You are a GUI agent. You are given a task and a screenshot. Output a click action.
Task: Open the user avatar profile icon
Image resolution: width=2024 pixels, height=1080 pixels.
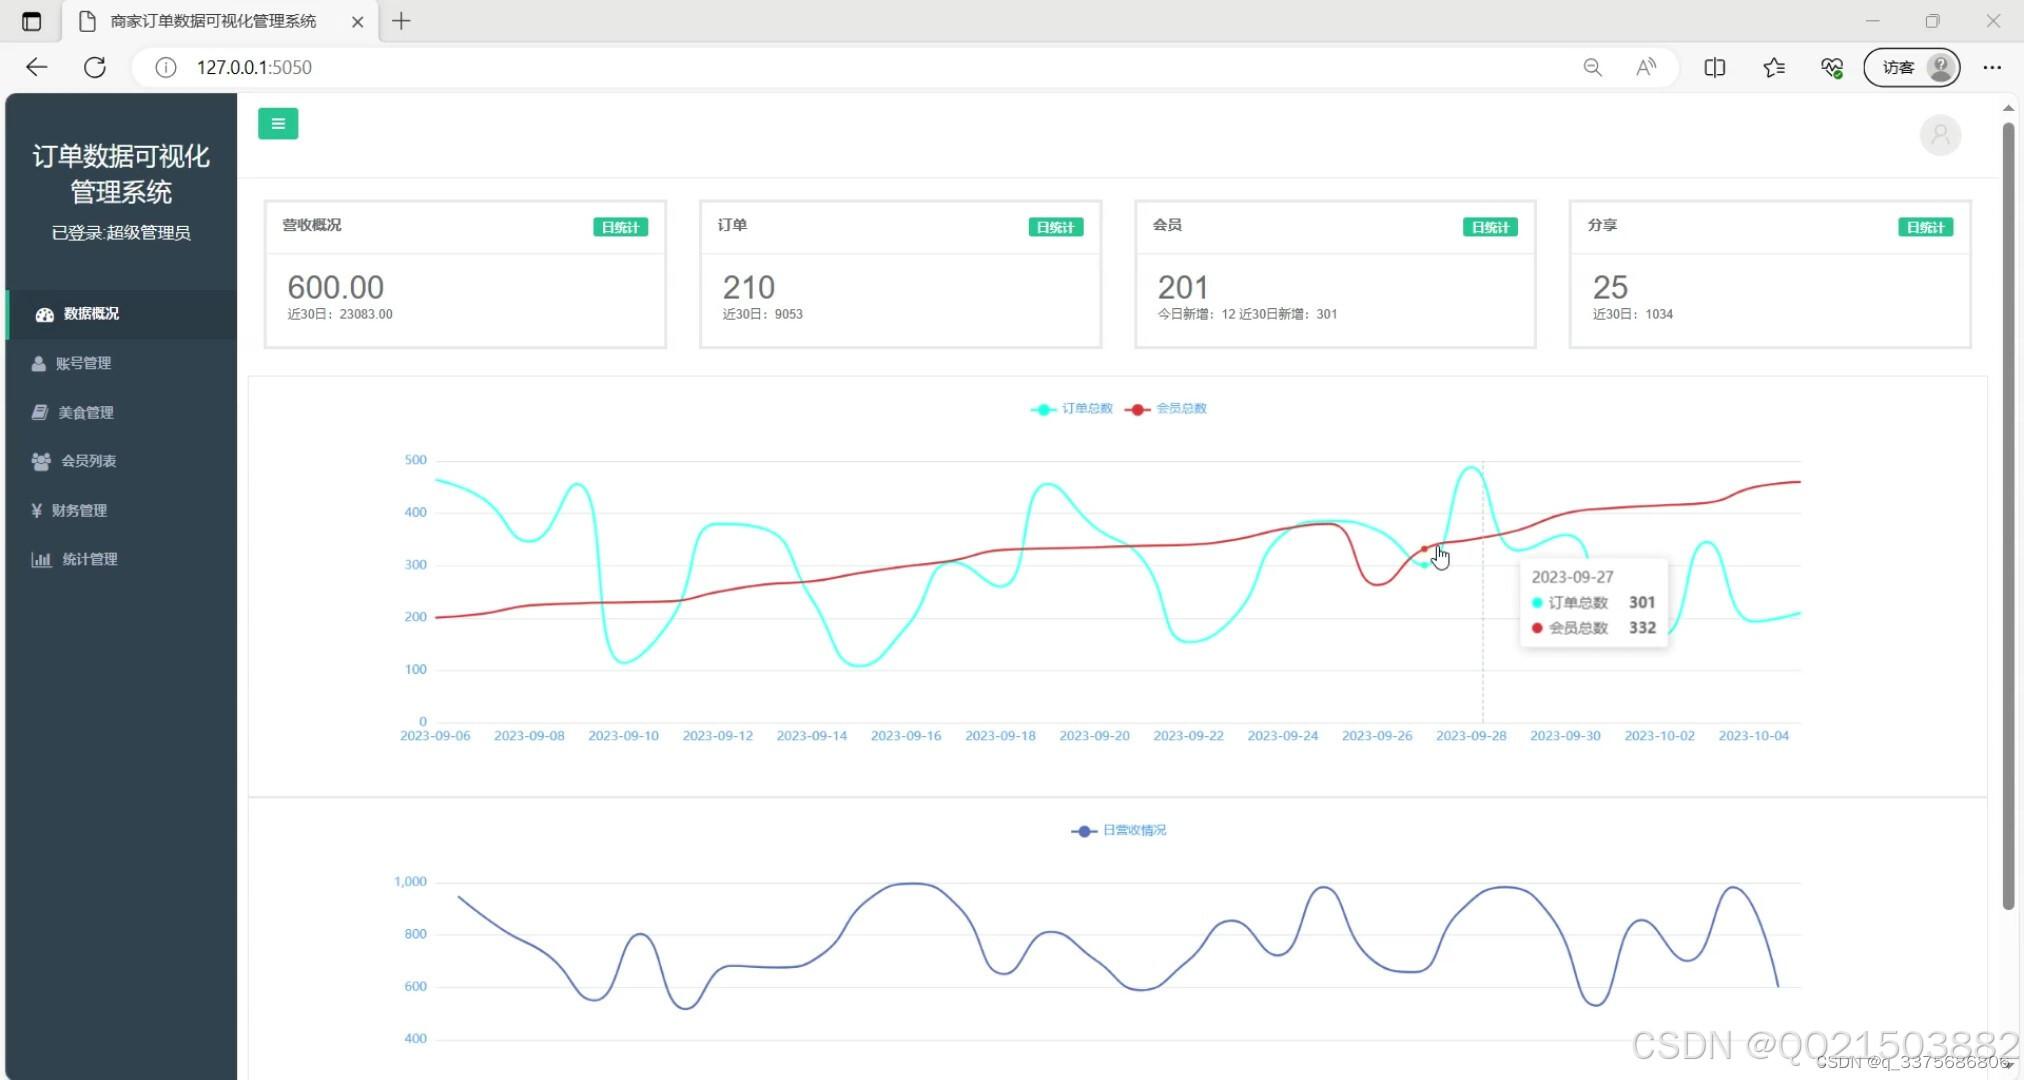tap(1940, 135)
